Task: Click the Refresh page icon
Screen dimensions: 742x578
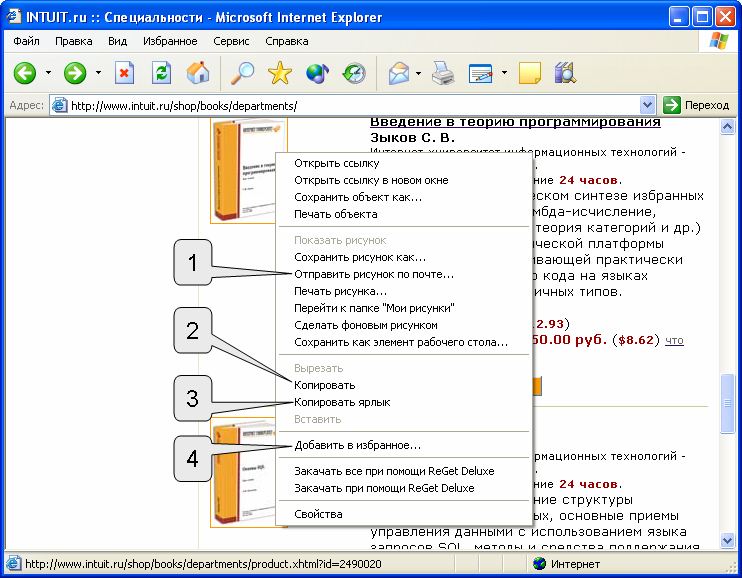Action: pos(161,73)
